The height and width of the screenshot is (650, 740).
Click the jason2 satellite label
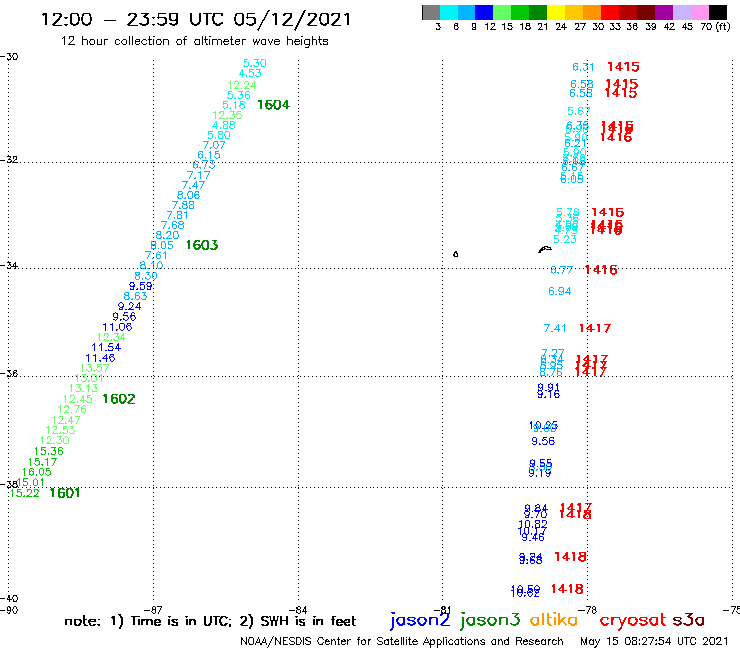pyautogui.click(x=420, y=620)
